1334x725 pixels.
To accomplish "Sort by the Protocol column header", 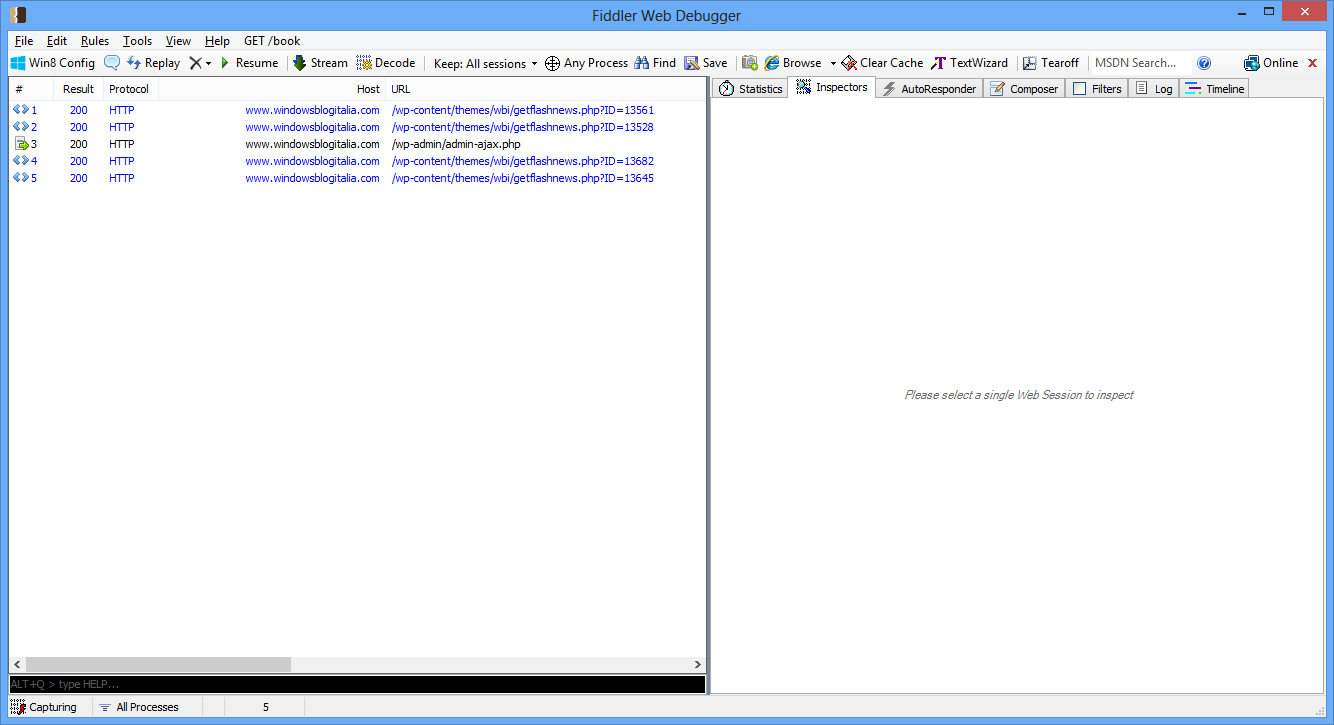I will click(x=131, y=89).
